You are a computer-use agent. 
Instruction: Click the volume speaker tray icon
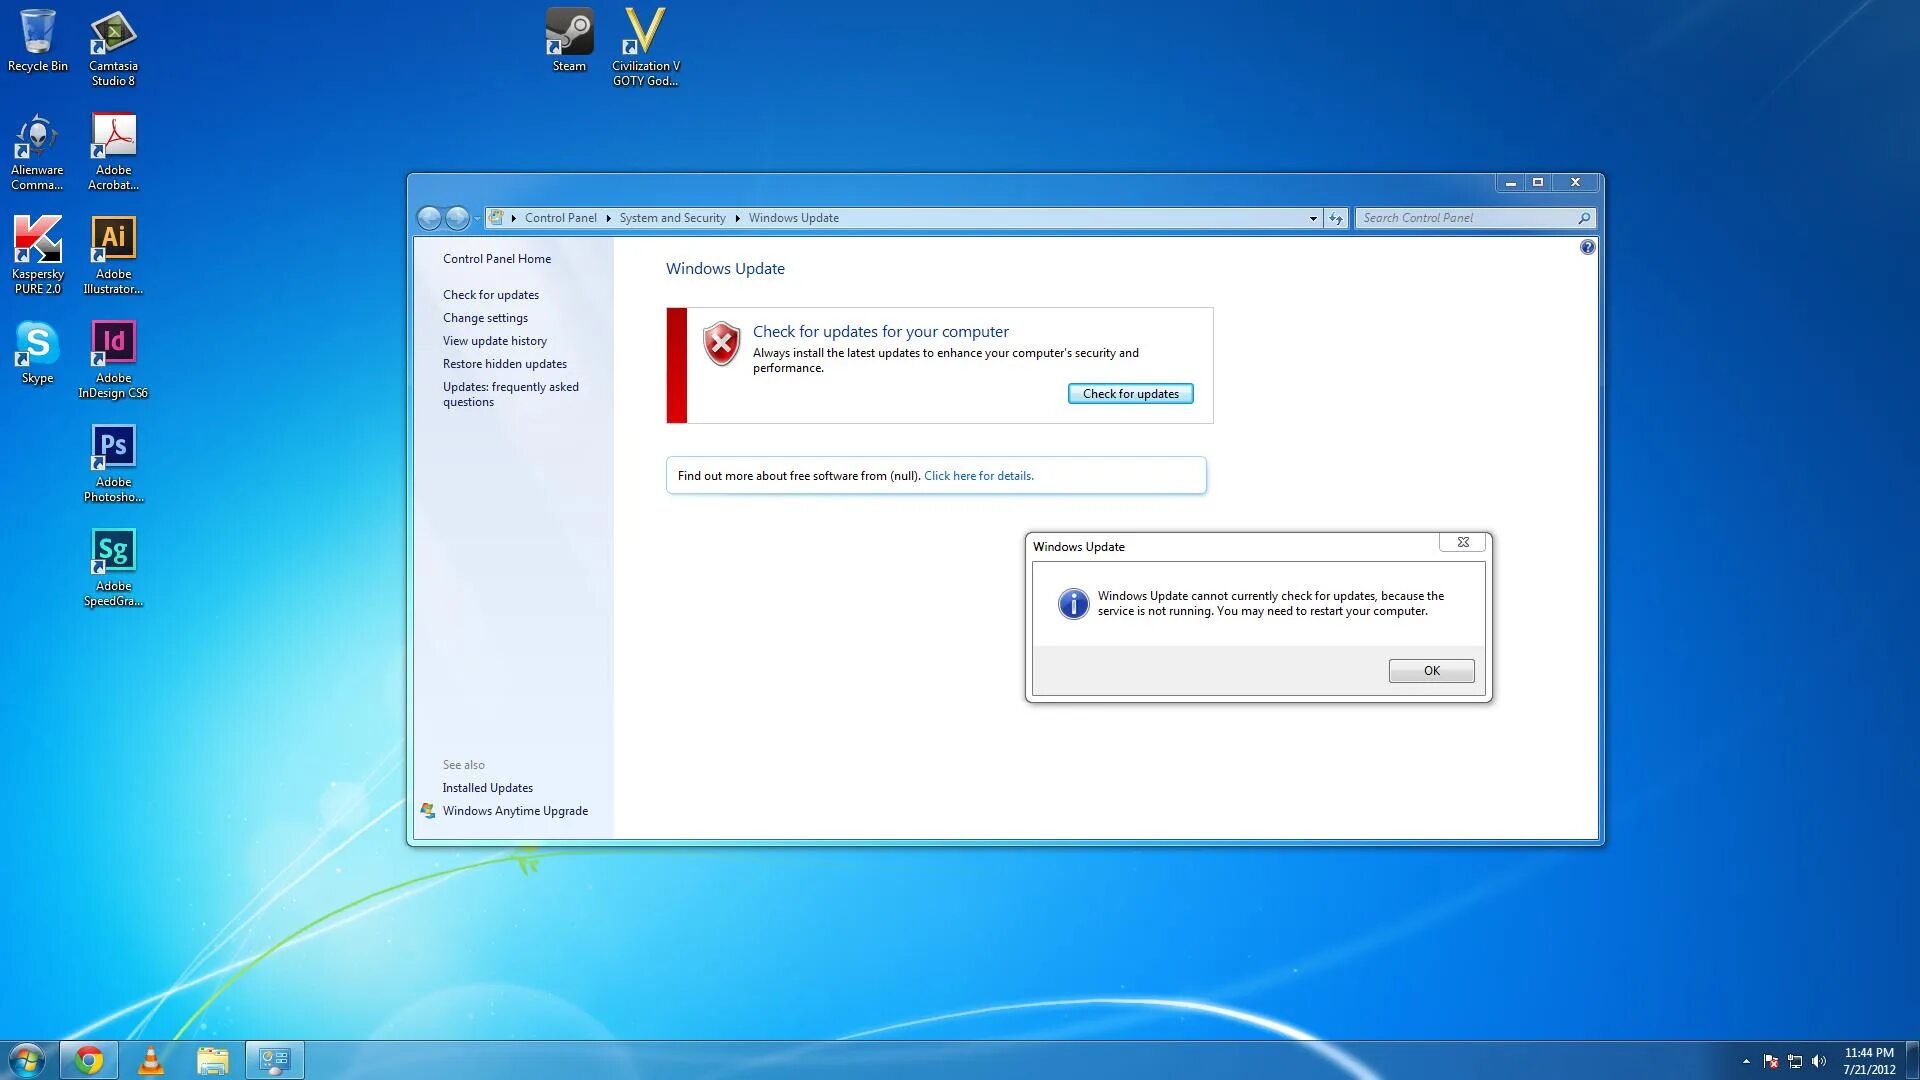1818,1061
